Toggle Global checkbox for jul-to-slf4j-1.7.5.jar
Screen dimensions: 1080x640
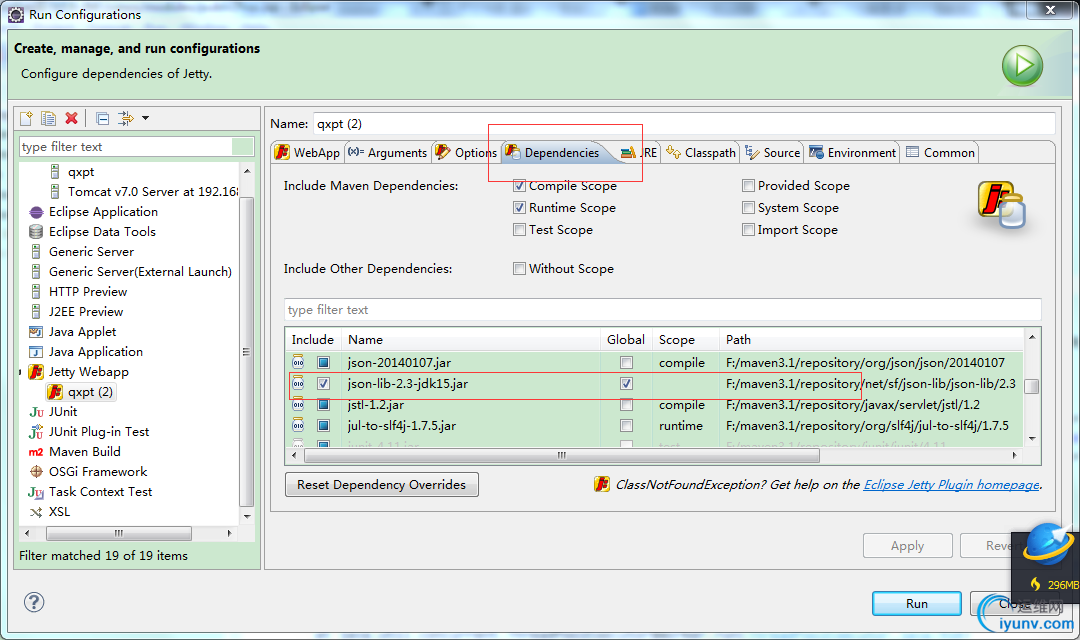tap(626, 426)
